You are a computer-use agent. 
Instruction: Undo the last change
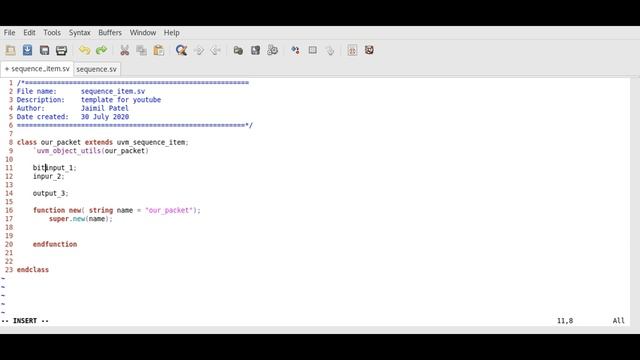click(x=84, y=50)
